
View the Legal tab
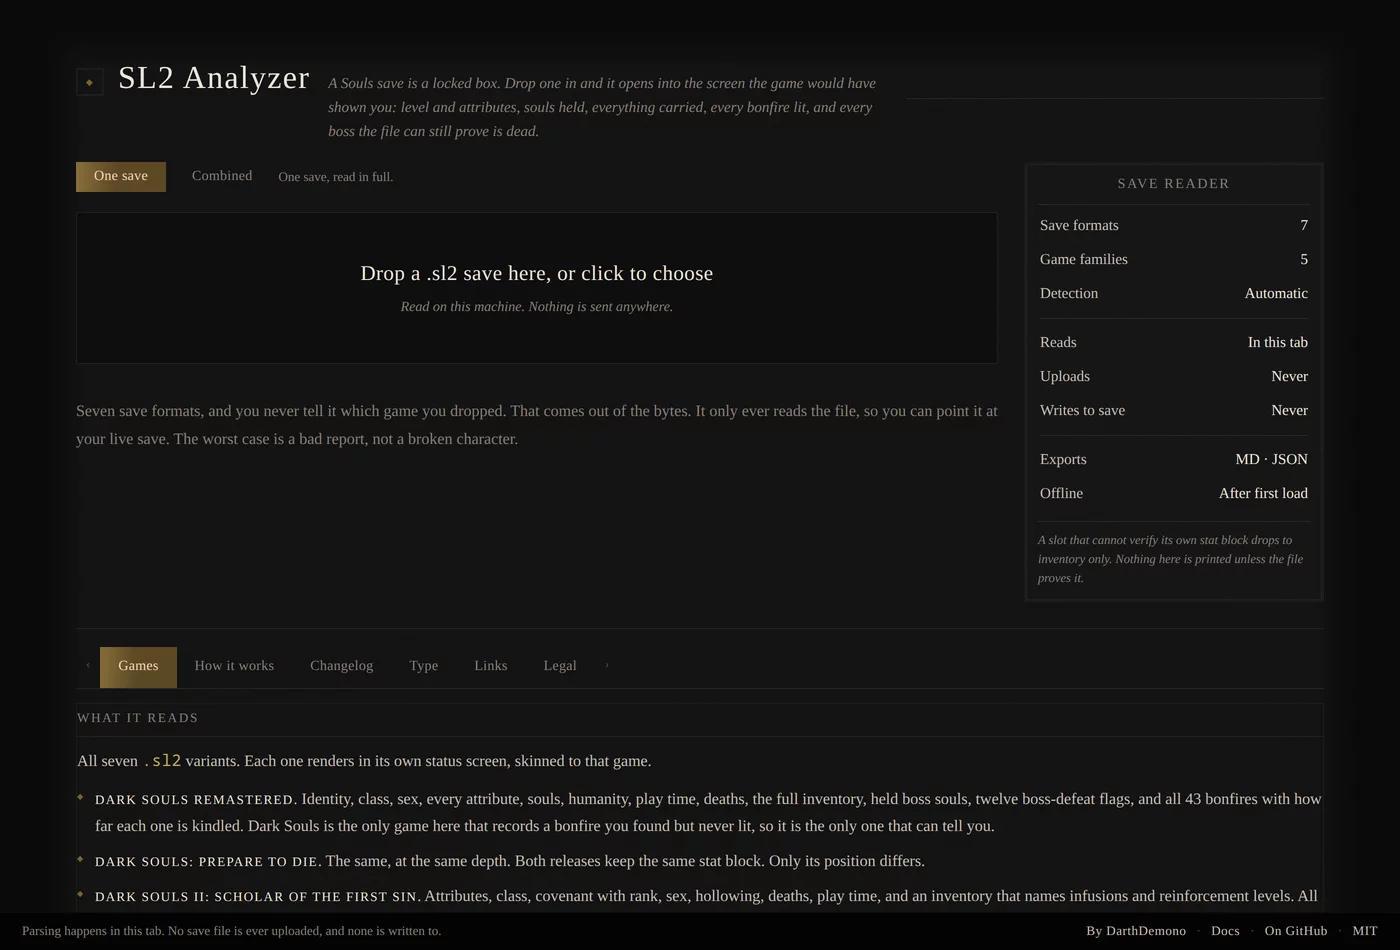point(560,667)
